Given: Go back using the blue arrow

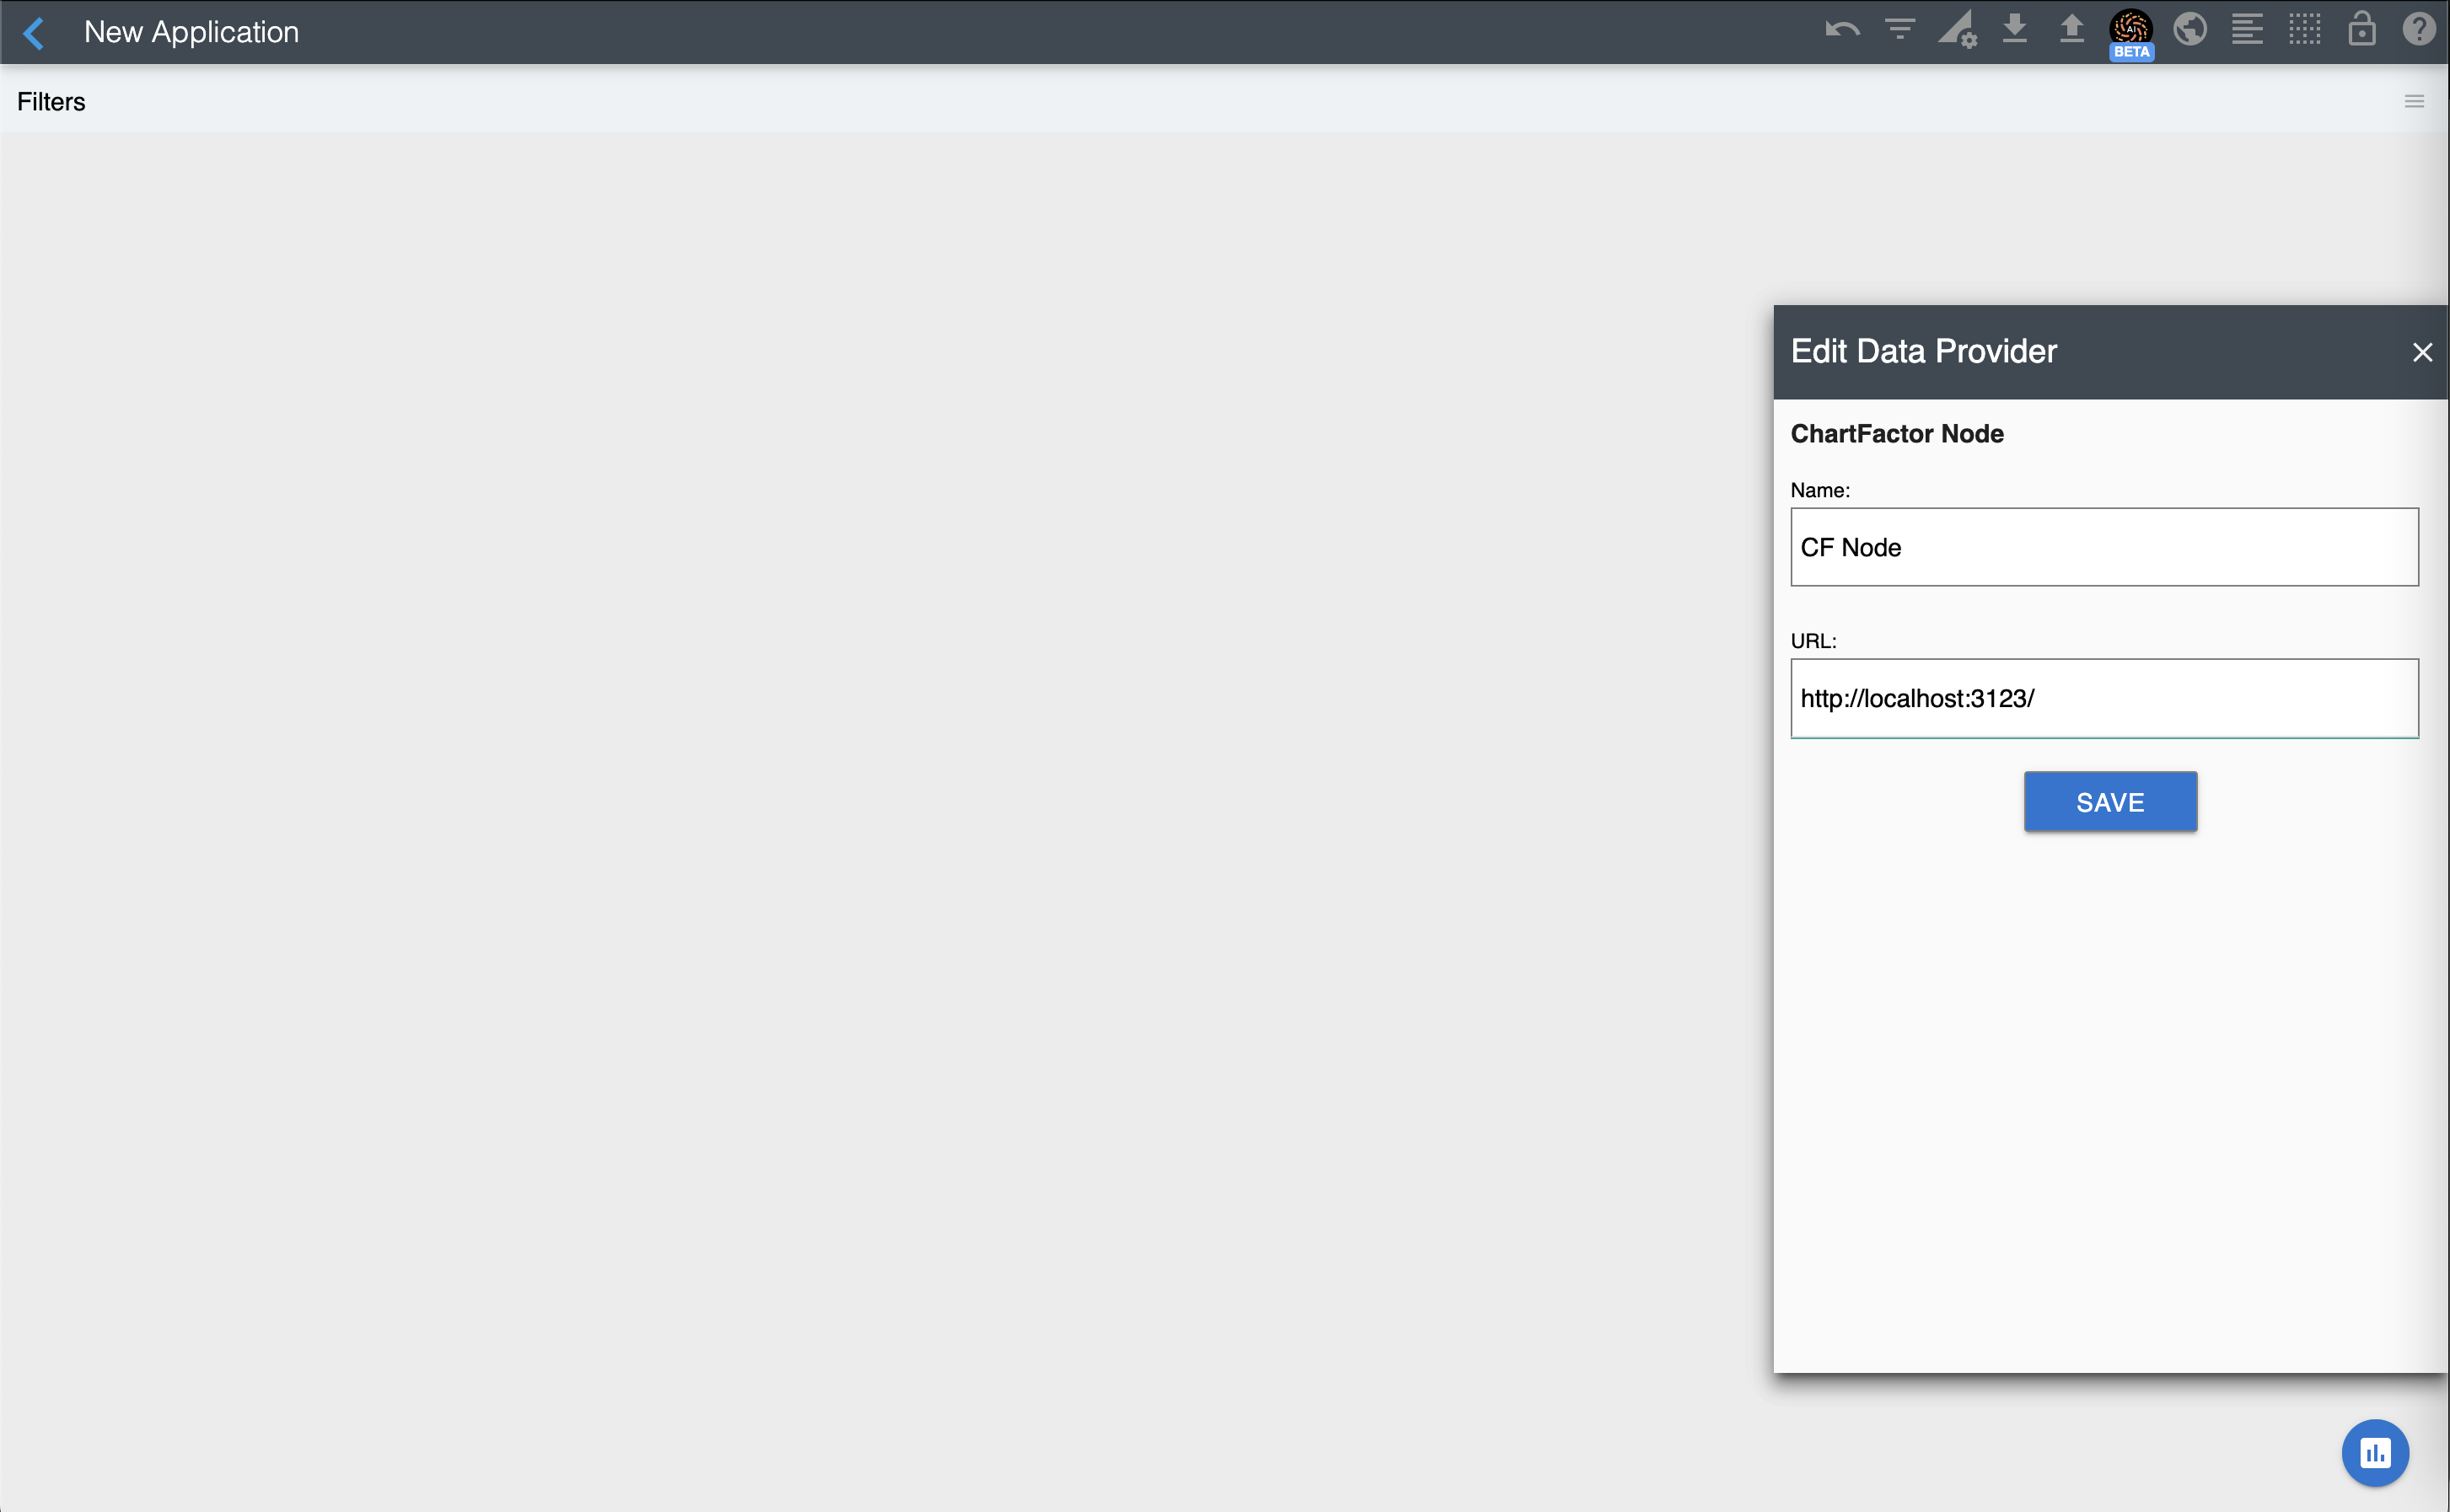Looking at the screenshot, I should pyautogui.click(x=34, y=33).
